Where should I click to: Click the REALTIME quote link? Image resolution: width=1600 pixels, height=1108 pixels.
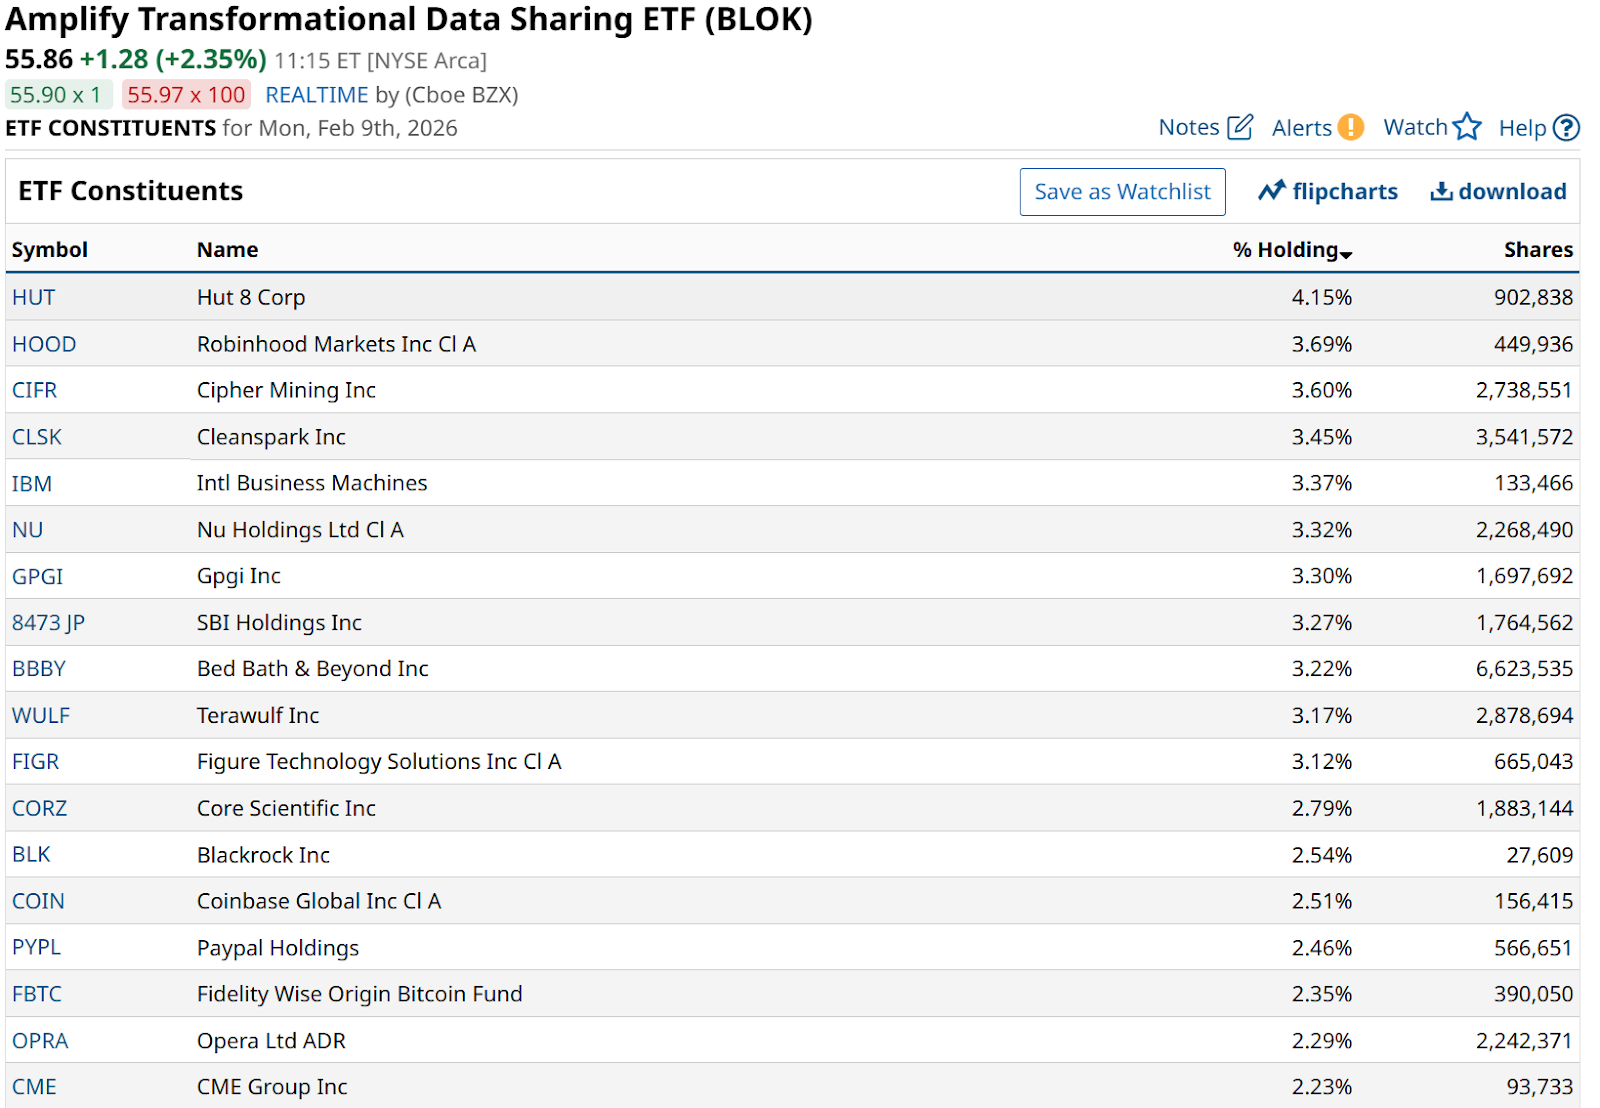click(316, 95)
